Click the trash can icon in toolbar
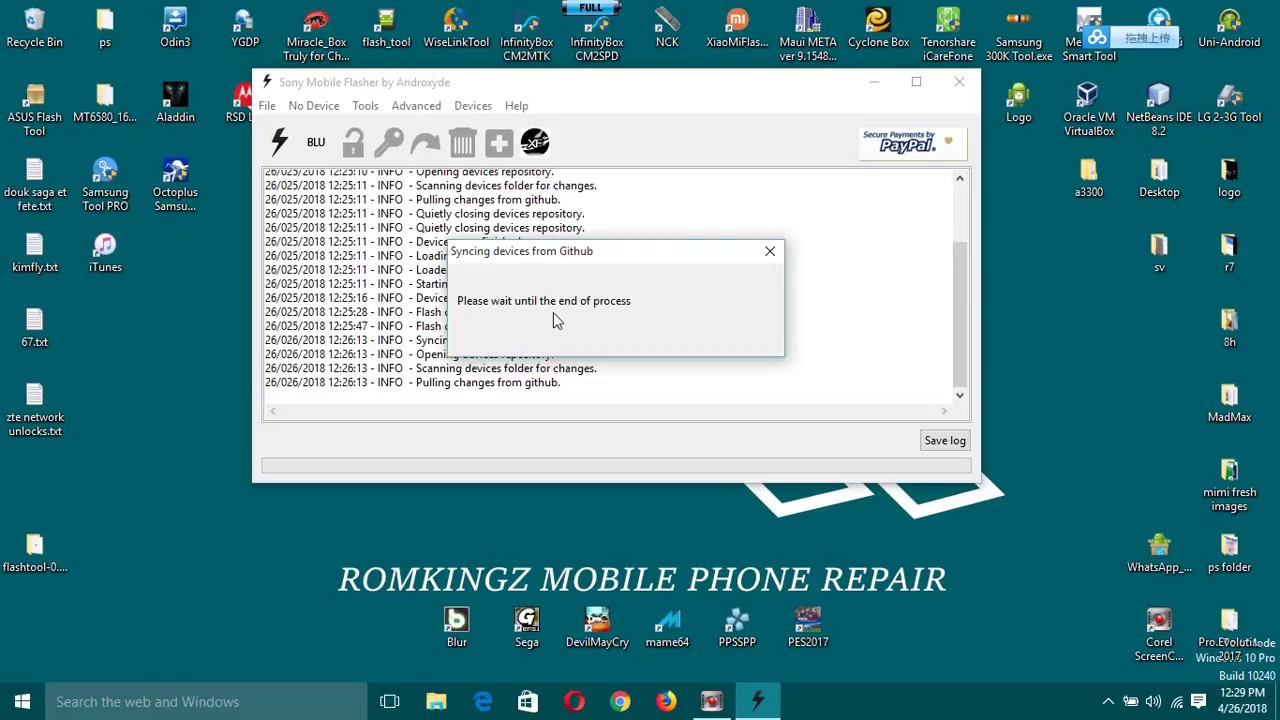This screenshot has height=720, width=1280. [x=462, y=142]
